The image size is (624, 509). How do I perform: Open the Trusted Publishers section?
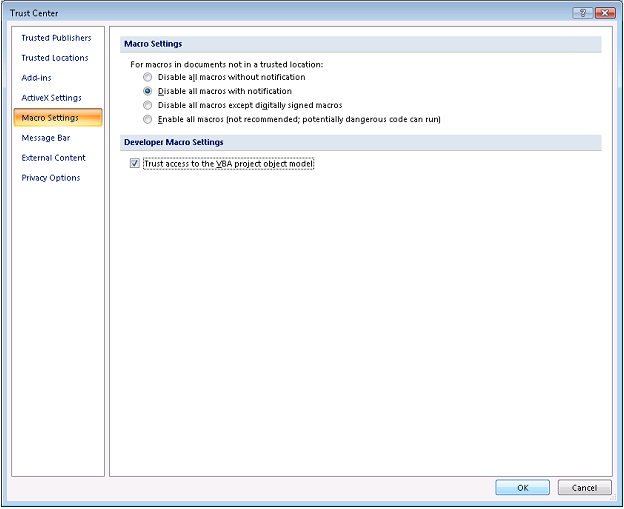point(56,38)
